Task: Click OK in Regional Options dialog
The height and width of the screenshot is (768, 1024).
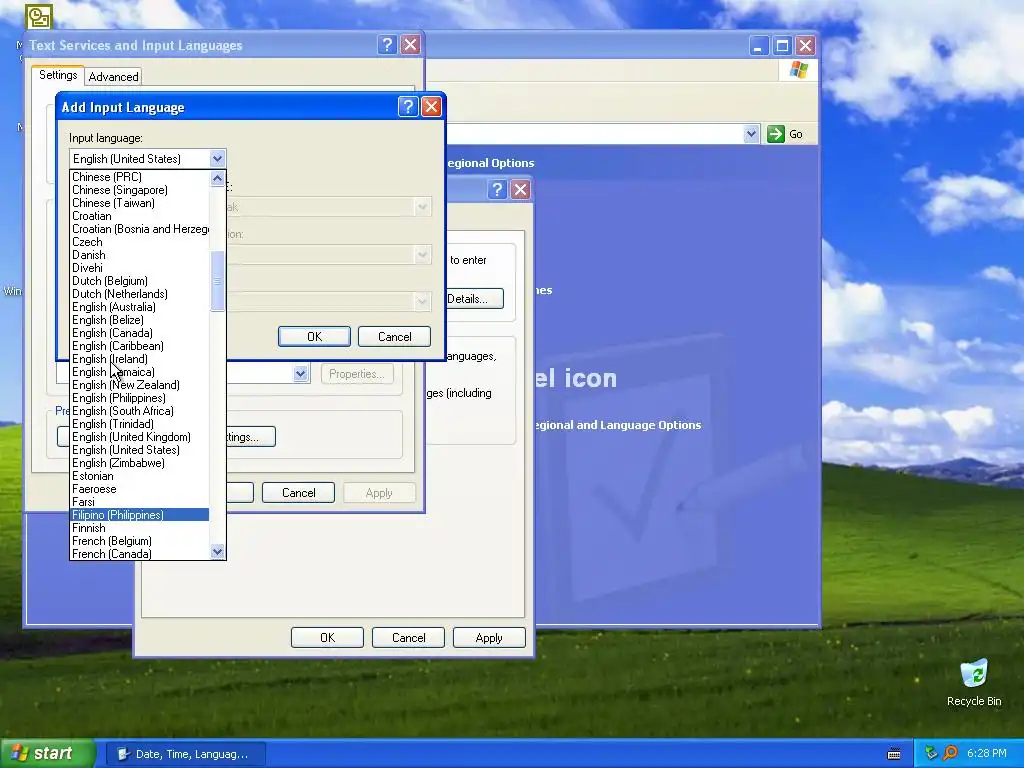Action: tap(327, 637)
